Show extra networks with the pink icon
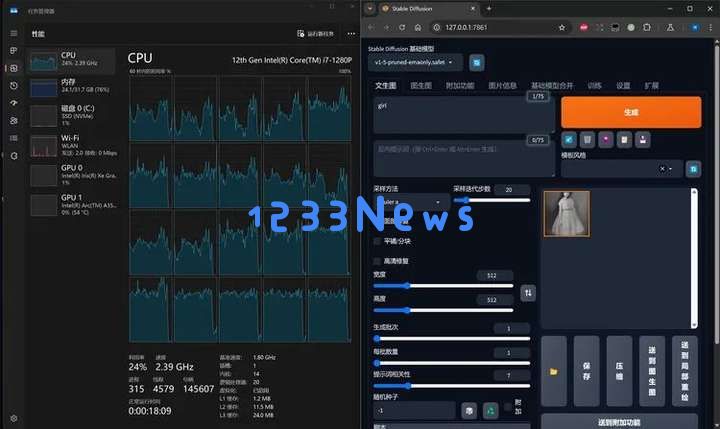The height and width of the screenshot is (429, 720). (606, 139)
